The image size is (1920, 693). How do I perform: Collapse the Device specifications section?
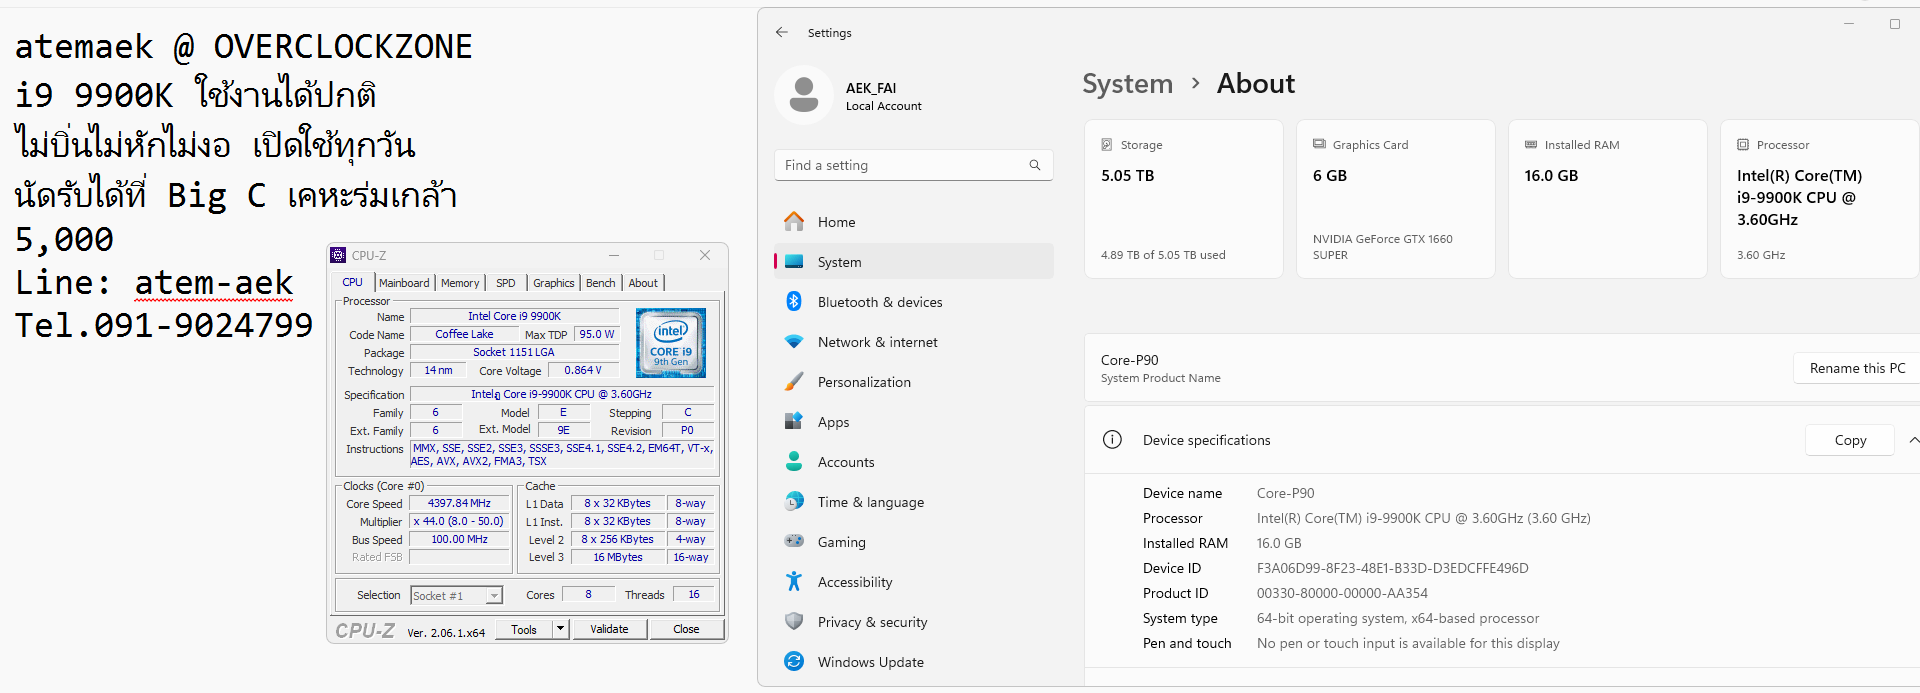pyautogui.click(x=1913, y=440)
